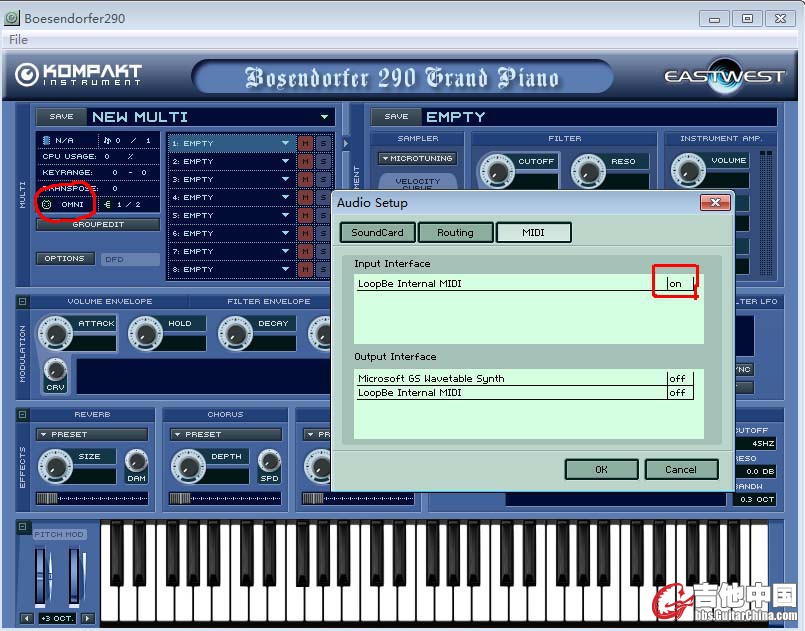Click the reverb DAM knob
The width and height of the screenshot is (805, 631).
(x=137, y=461)
